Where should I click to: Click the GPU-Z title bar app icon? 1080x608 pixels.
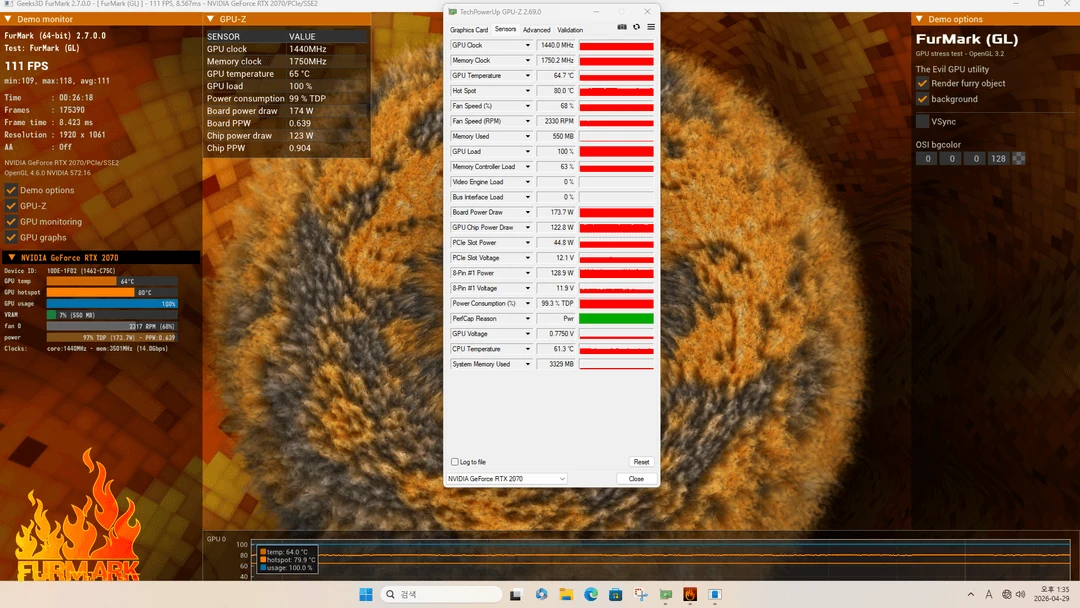tap(453, 12)
